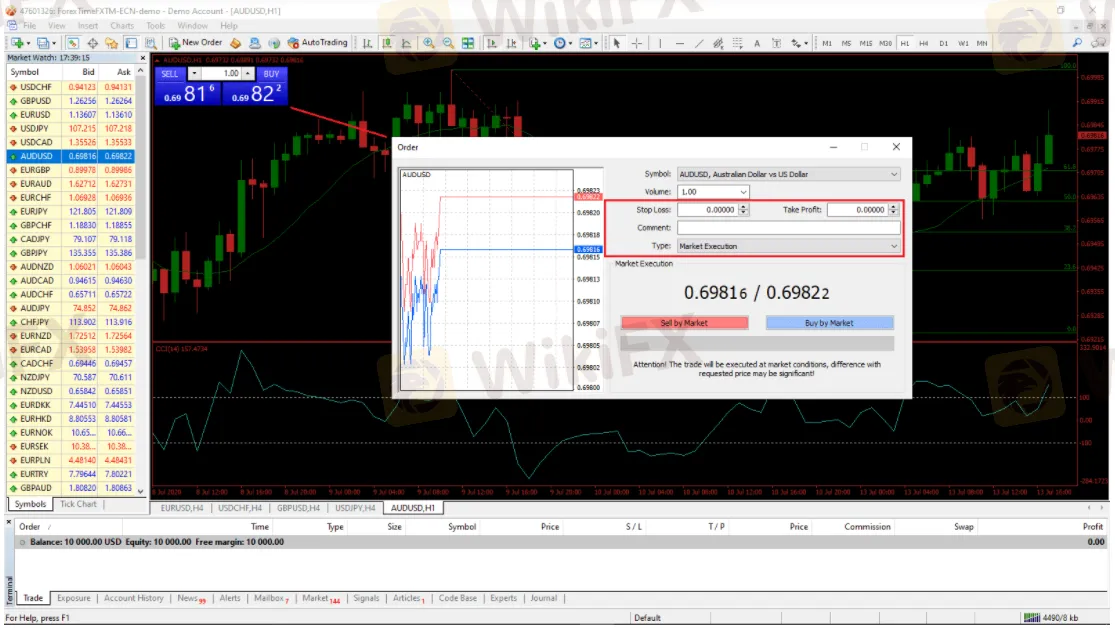Select the Equidistant Channel tool
Viewport: 1115px width, 630px height.
(x=718, y=43)
